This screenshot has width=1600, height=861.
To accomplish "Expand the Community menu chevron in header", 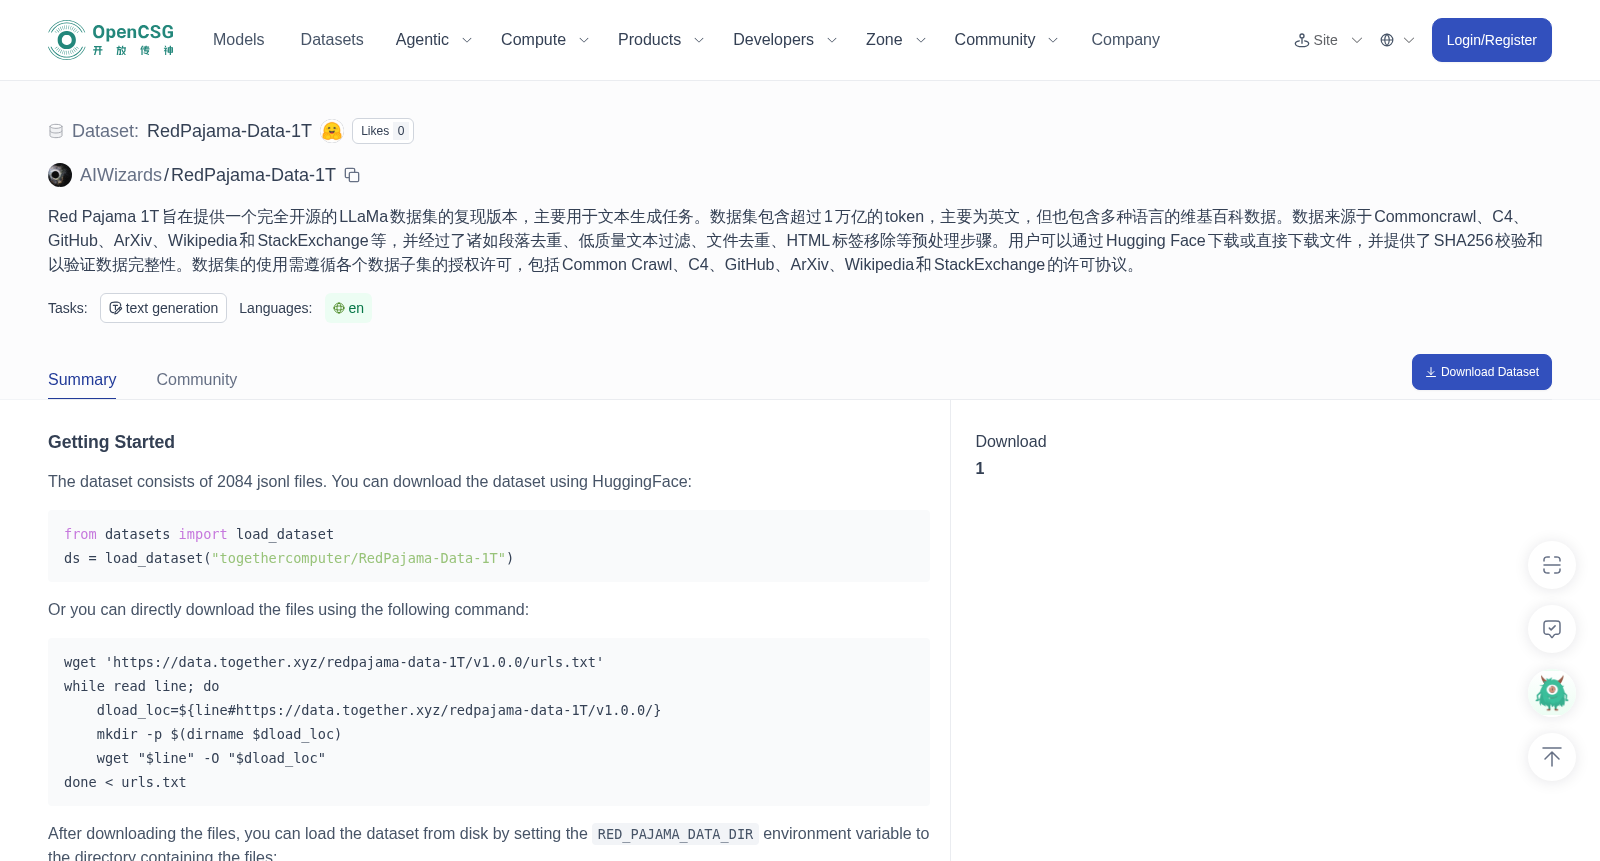I will (1053, 40).
